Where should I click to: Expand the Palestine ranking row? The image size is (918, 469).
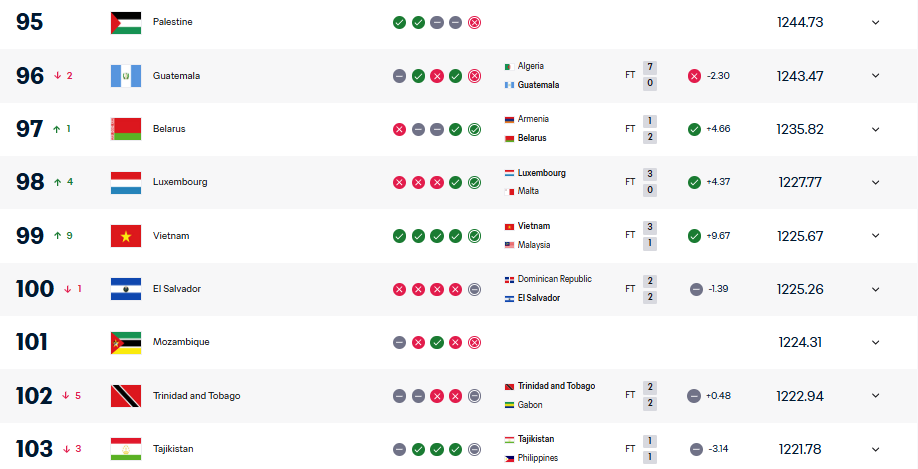point(875,22)
